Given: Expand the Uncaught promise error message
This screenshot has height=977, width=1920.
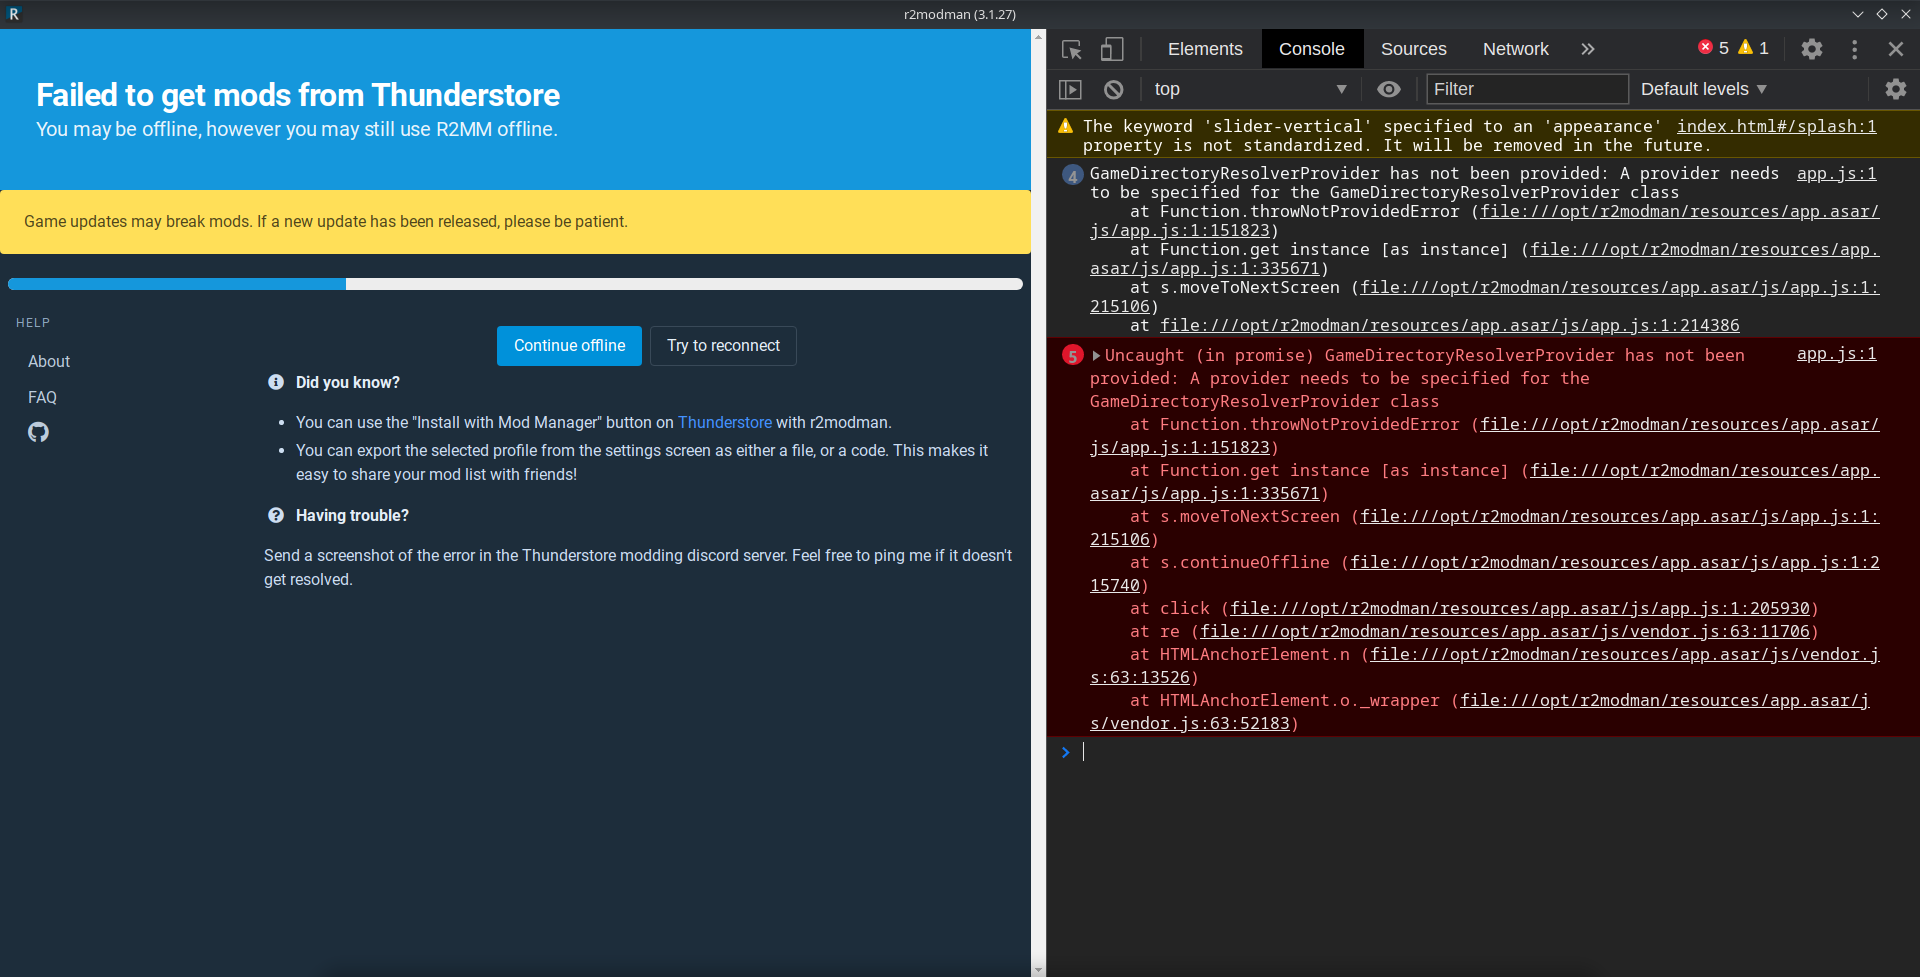Looking at the screenshot, I should click(x=1096, y=356).
